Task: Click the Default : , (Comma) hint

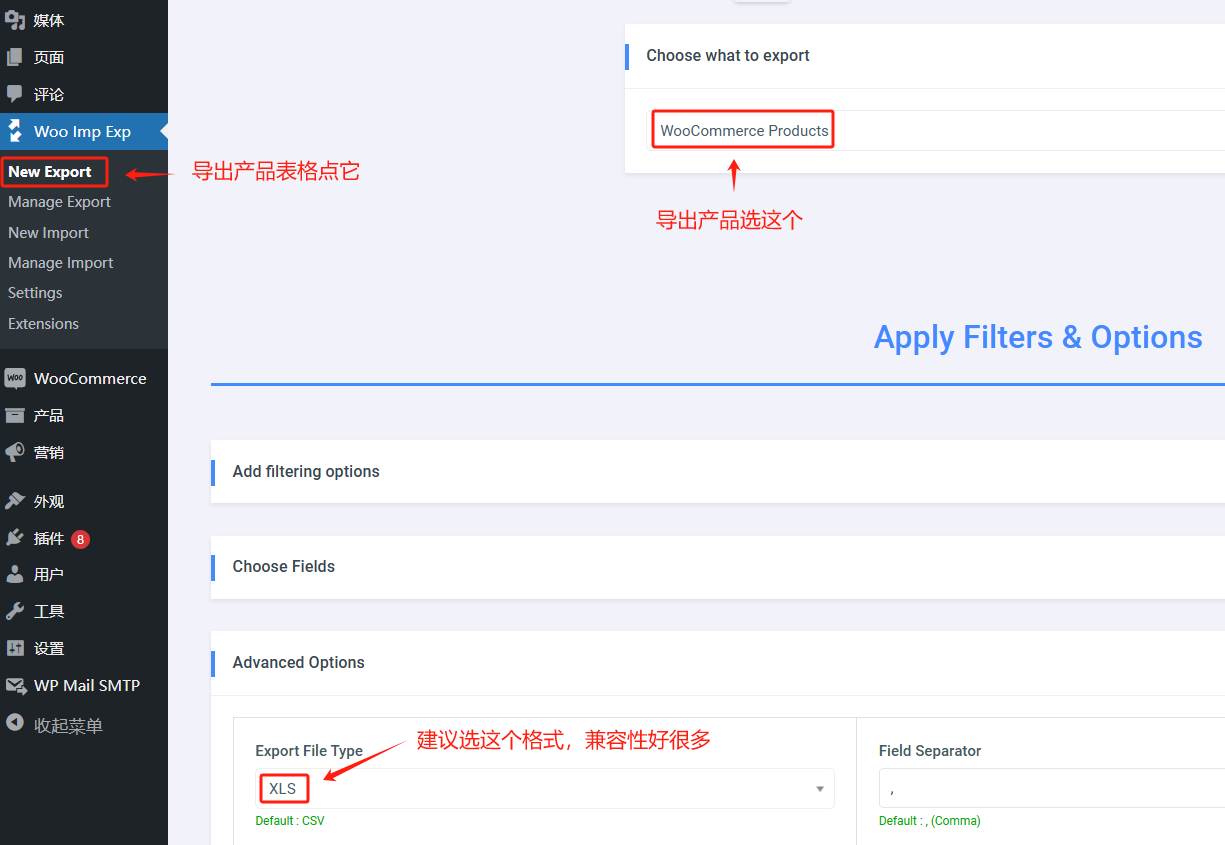Action: (x=930, y=821)
